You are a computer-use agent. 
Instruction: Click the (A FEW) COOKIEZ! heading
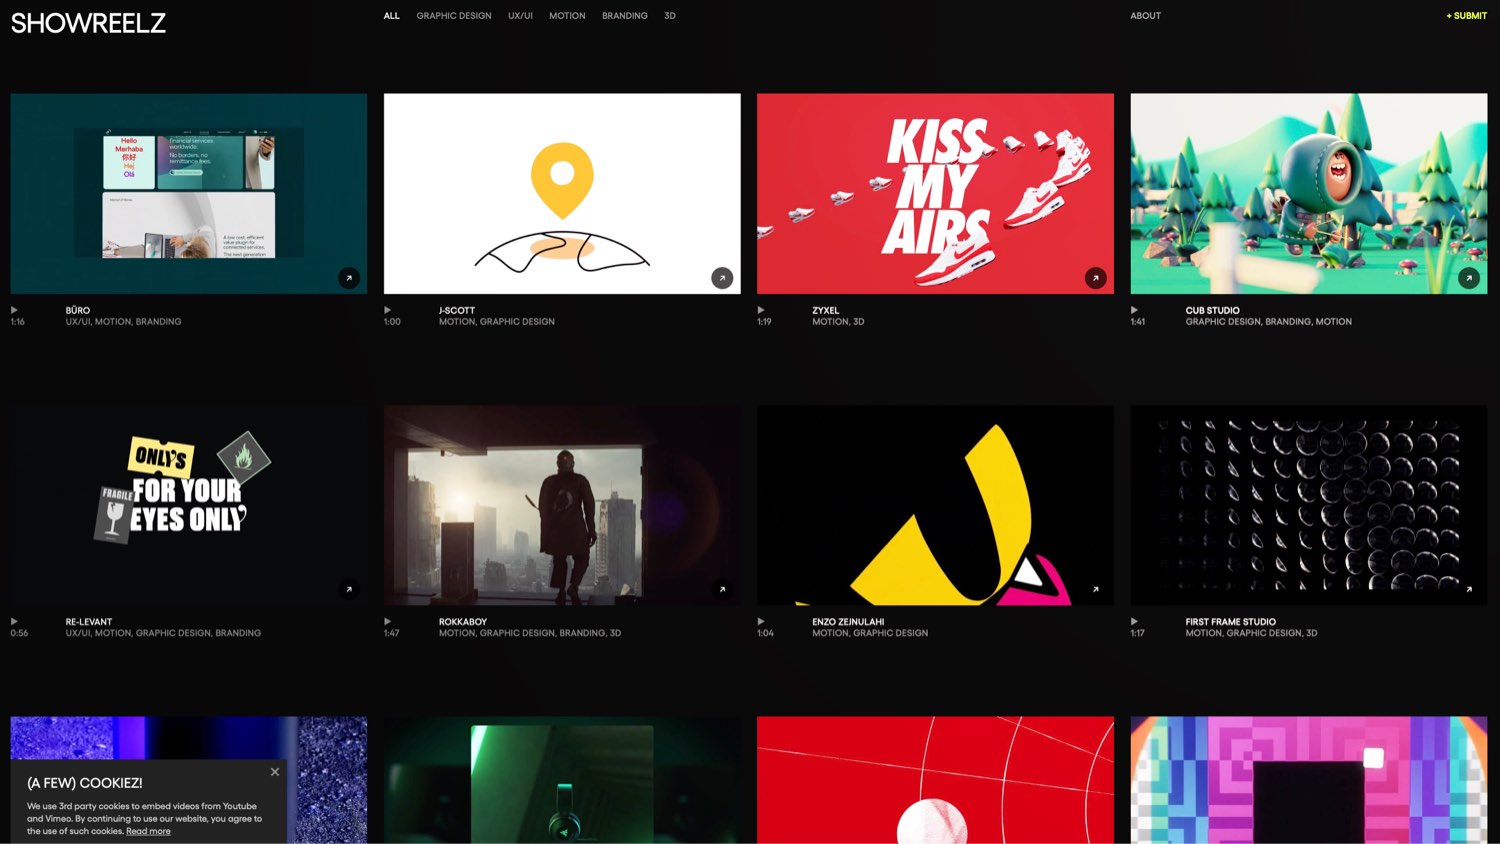85,783
